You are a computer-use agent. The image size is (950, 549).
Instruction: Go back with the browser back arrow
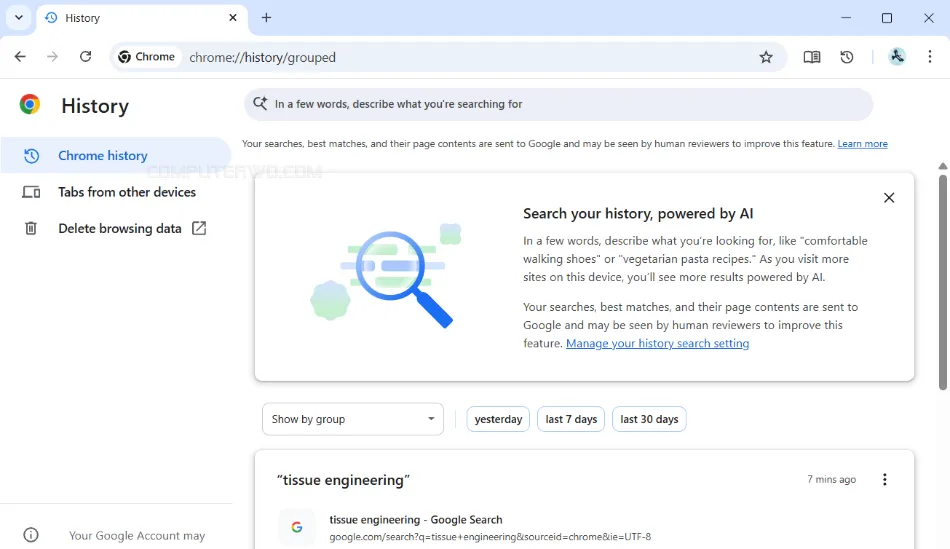[20, 57]
